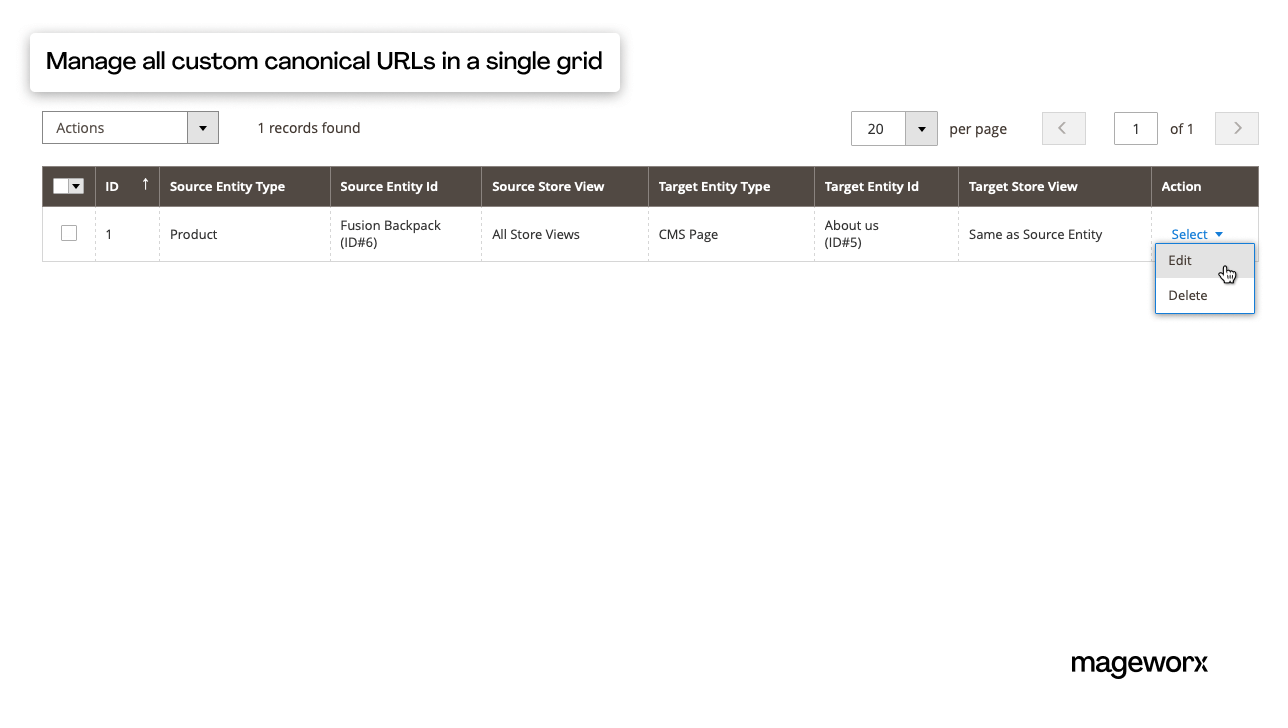Viewport: 1288px width, 728px height.
Task: Expand the per page size dropdown
Action: click(921, 129)
